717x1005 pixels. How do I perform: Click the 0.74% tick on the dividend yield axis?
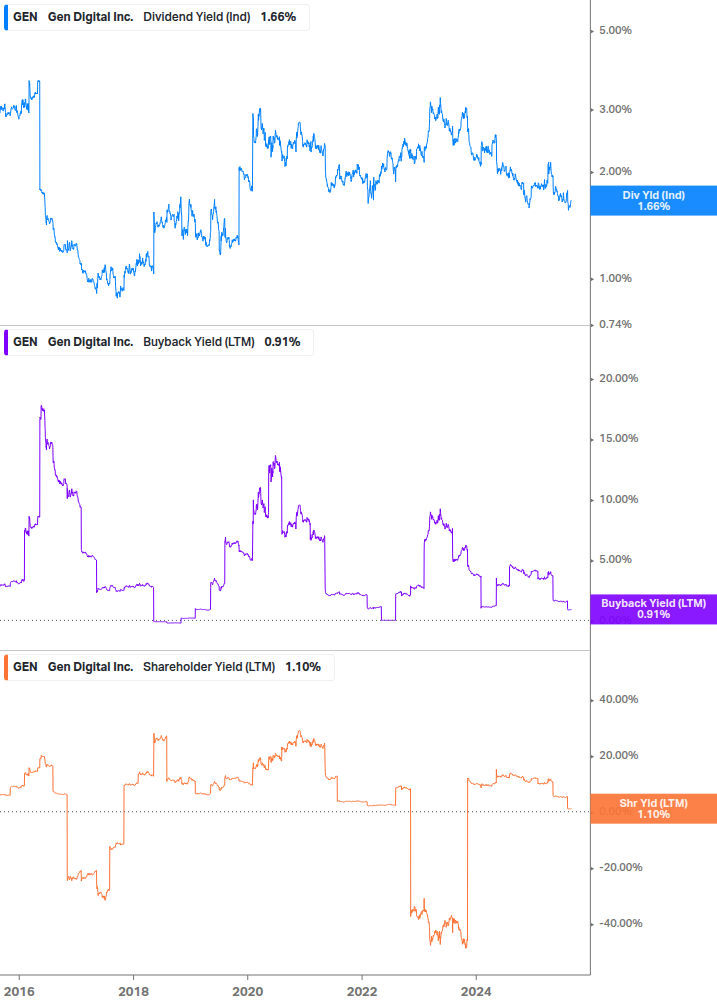coord(615,325)
